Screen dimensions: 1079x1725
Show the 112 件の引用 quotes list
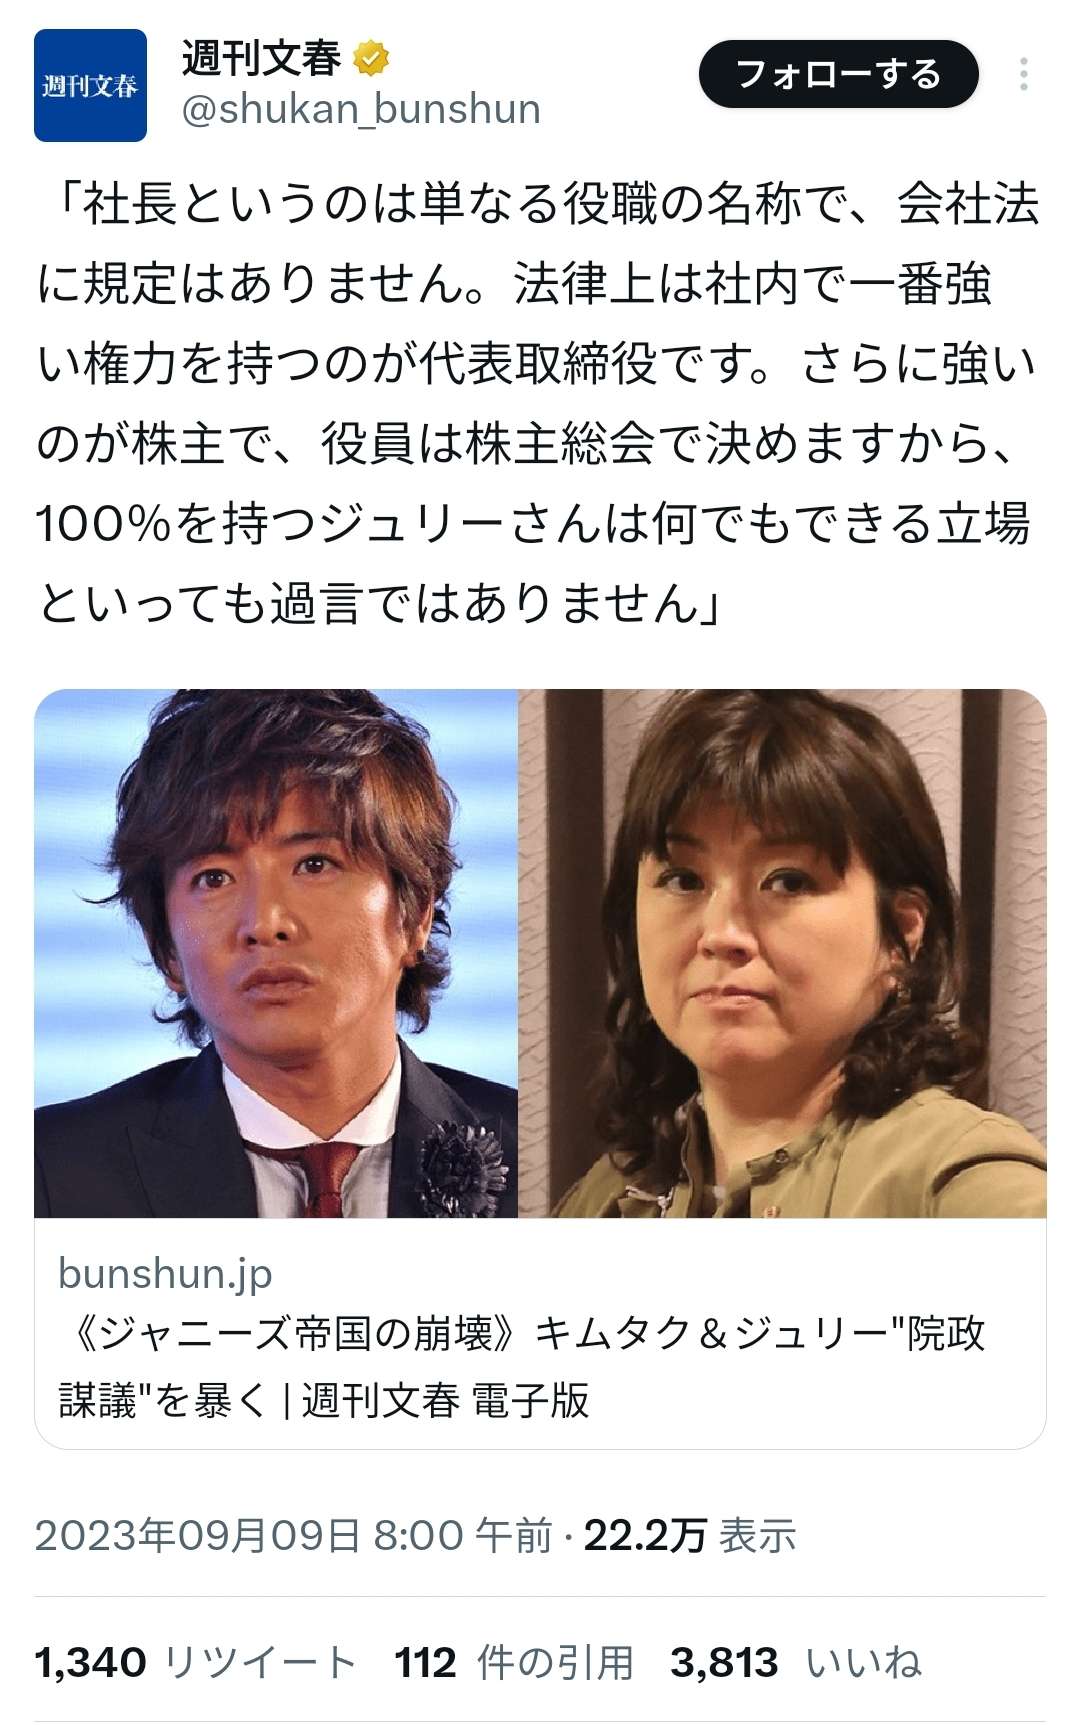click(514, 1663)
